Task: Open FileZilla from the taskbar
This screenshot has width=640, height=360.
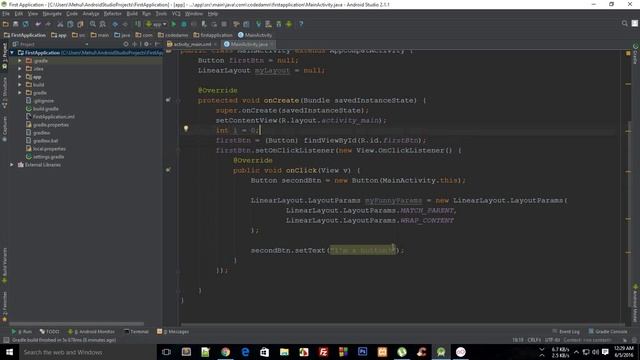Action: (323, 352)
